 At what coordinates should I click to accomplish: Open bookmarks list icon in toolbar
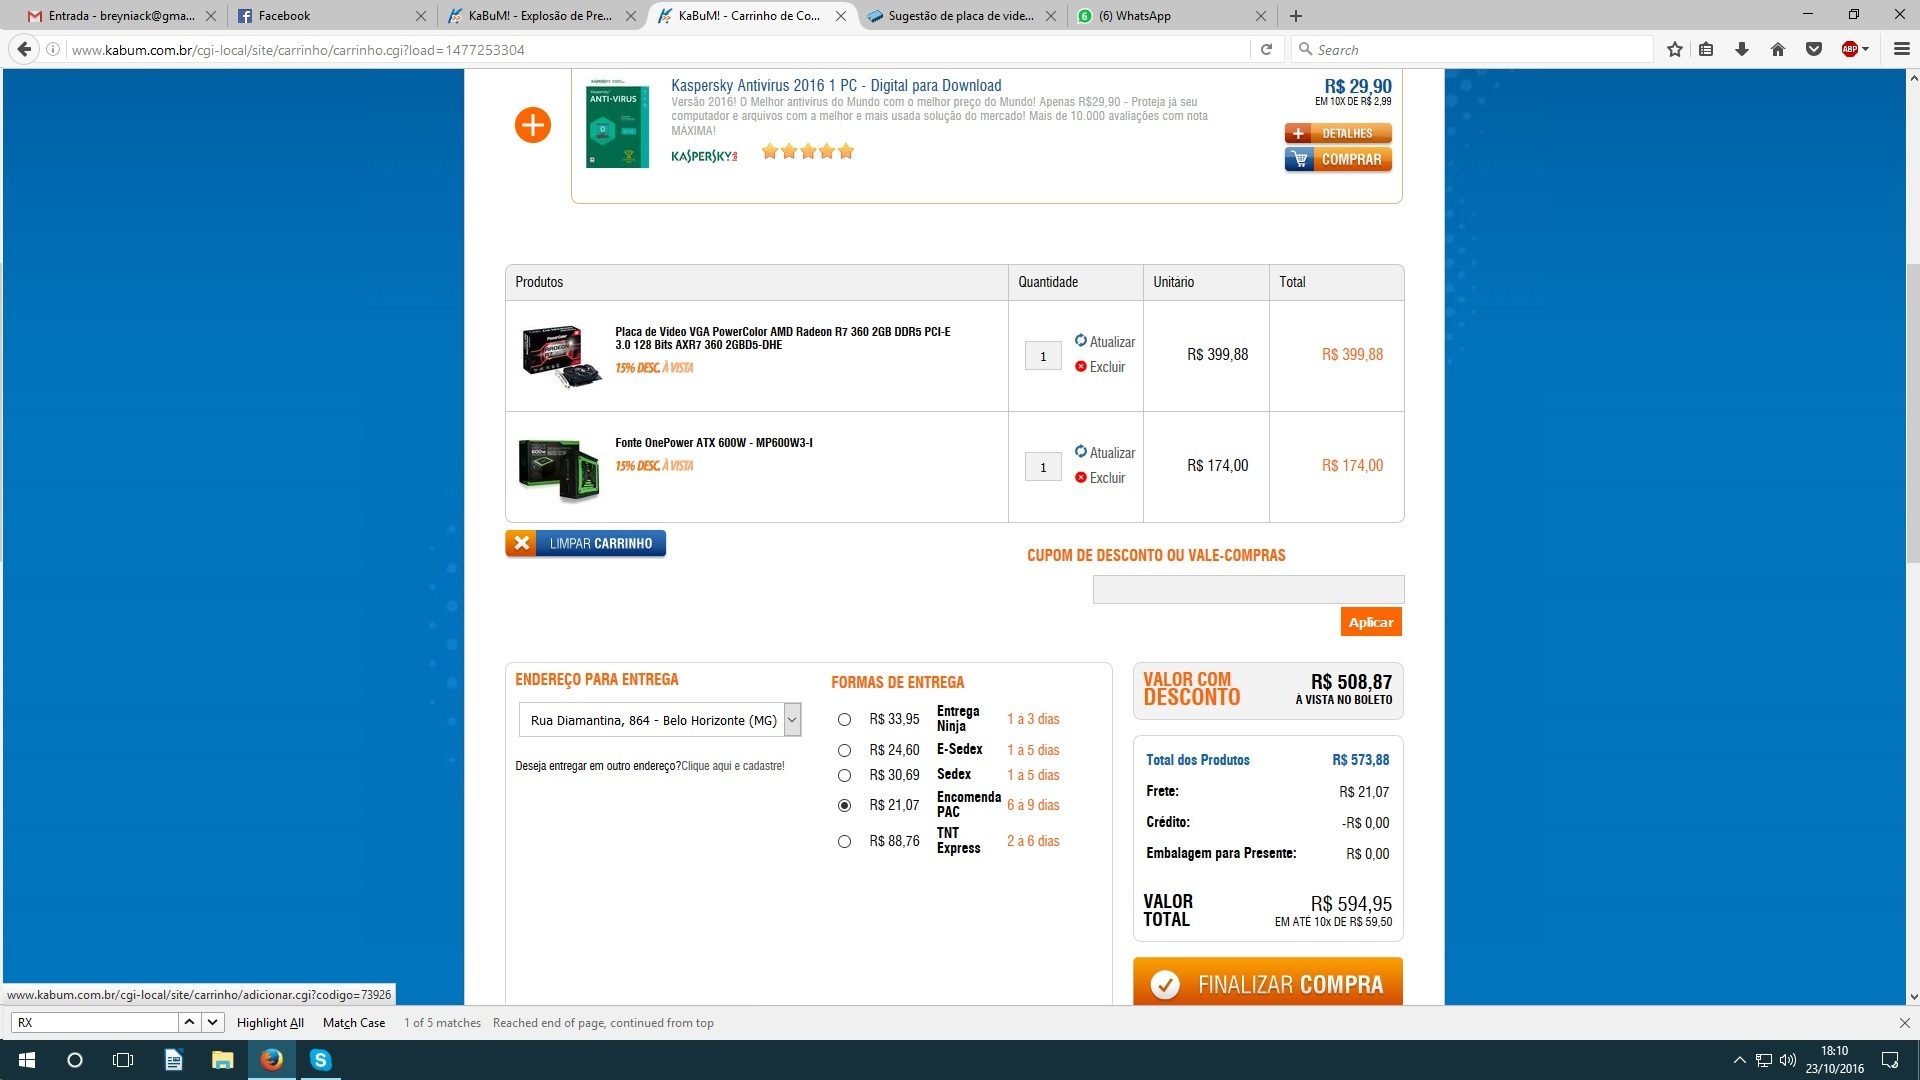tap(1706, 49)
